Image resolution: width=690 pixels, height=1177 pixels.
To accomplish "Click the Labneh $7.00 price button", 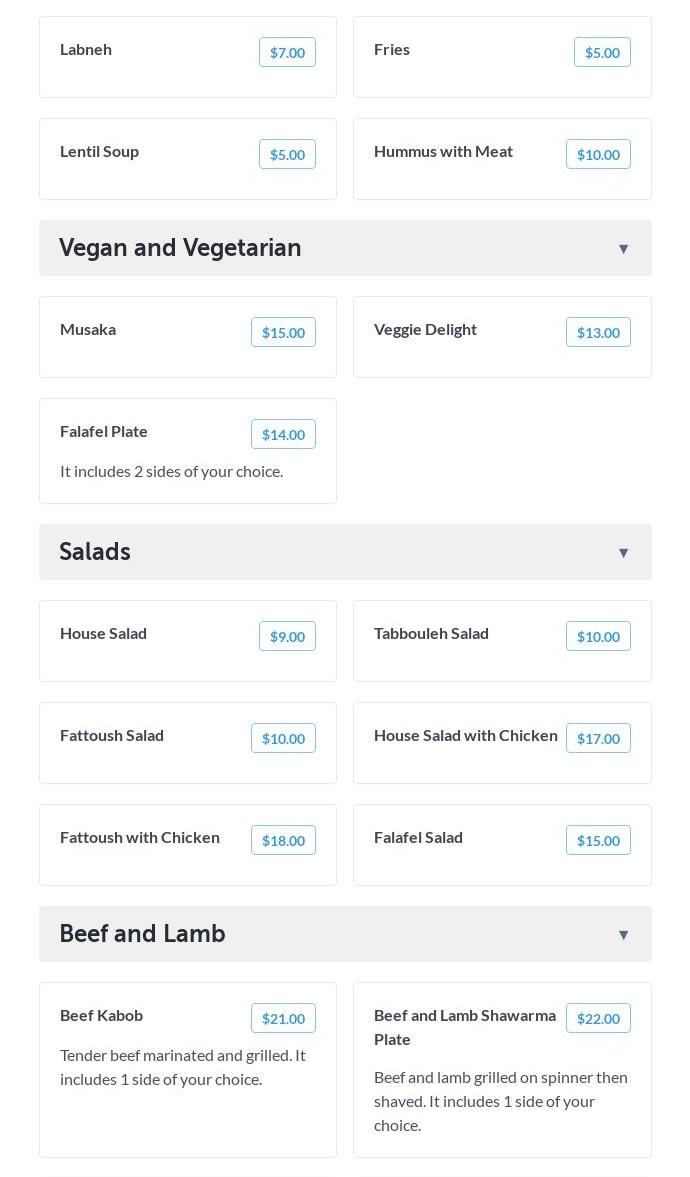I will click(x=287, y=53).
